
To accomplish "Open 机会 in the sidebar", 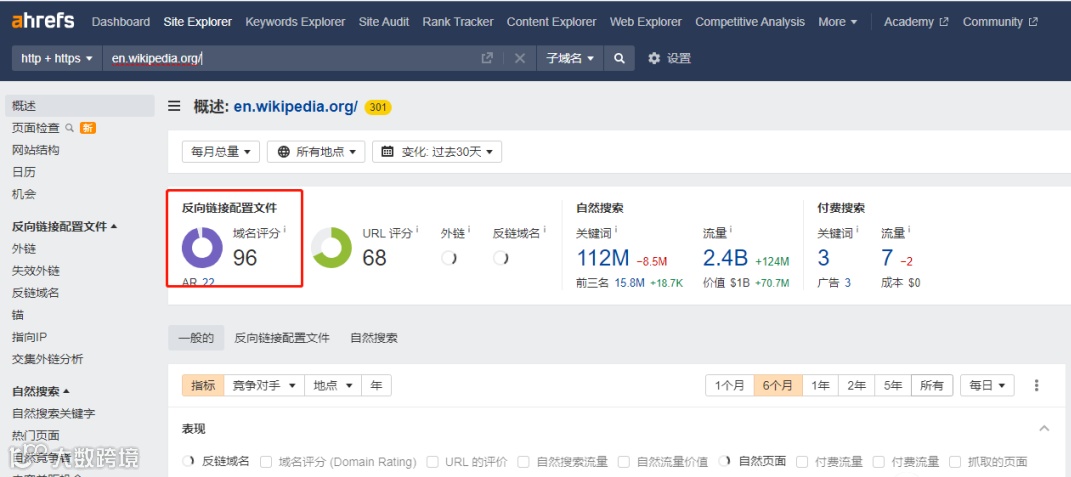I will click(x=24, y=194).
